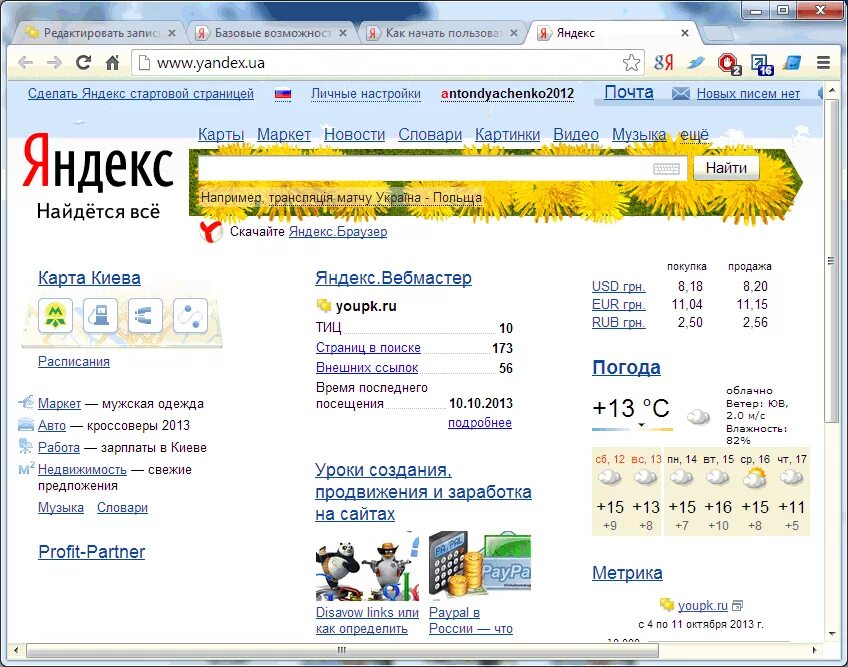
Task: Close the Яндекс tab
Action: (x=685, y=33)
